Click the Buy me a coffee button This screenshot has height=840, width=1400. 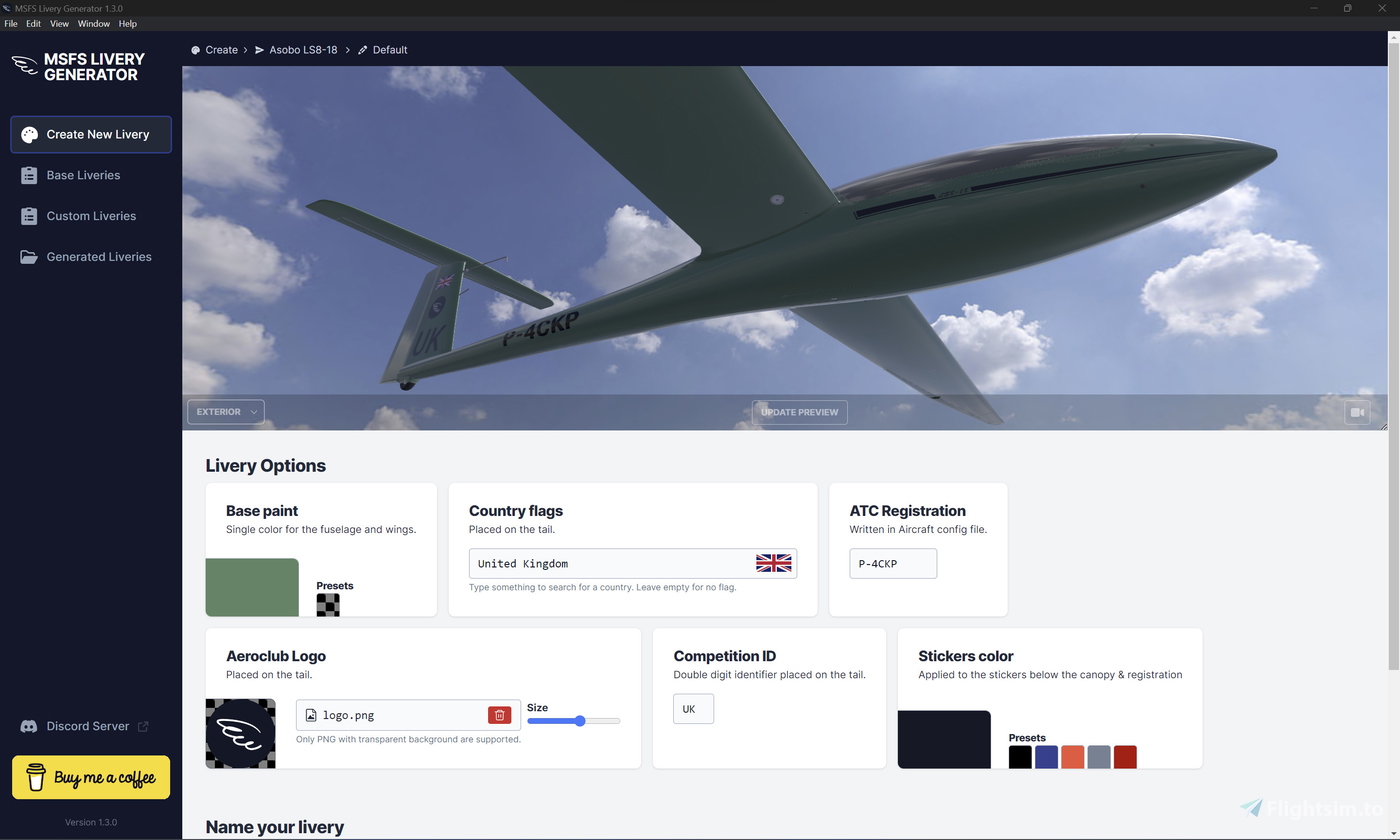[90, 777]
